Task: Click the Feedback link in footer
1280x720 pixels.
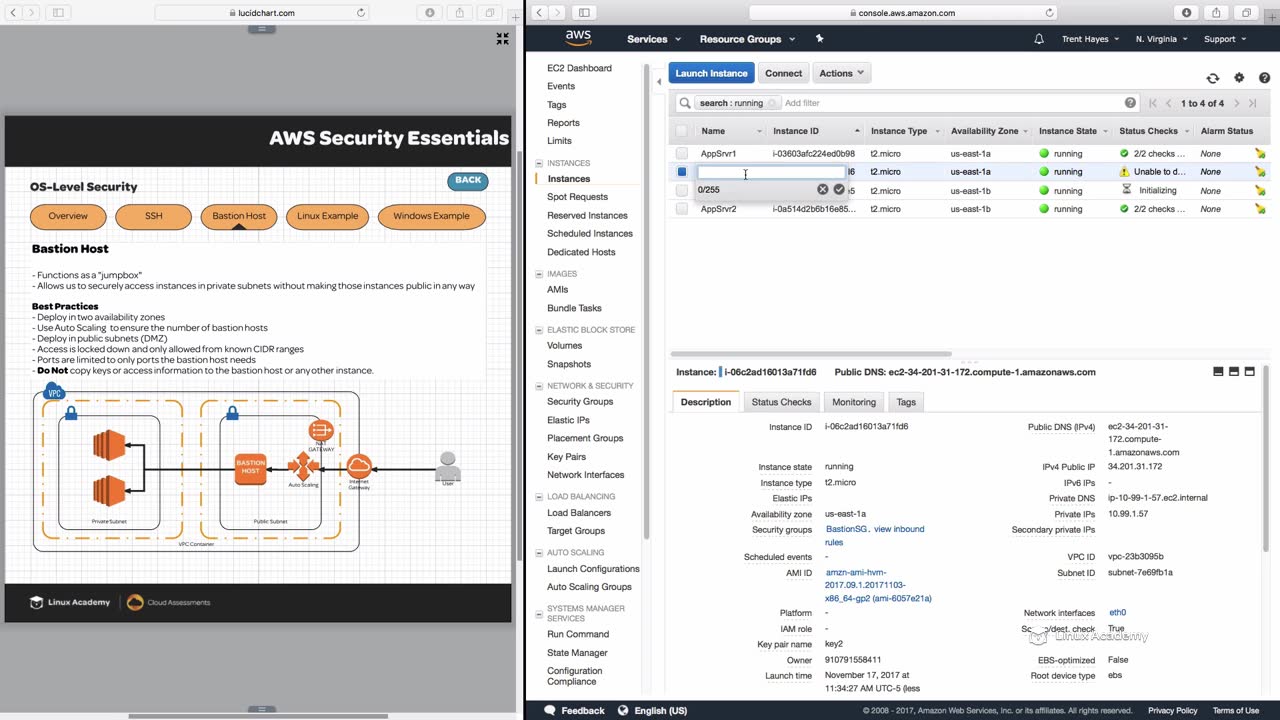Action: (574, 711)
